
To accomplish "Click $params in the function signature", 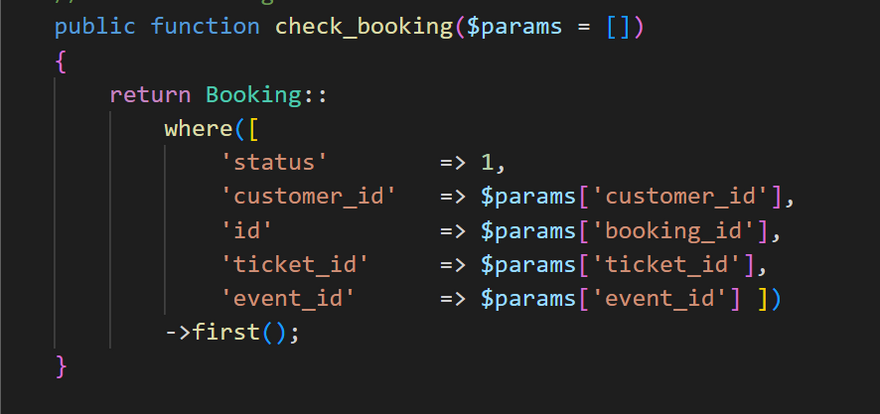I will coord(519,26).
